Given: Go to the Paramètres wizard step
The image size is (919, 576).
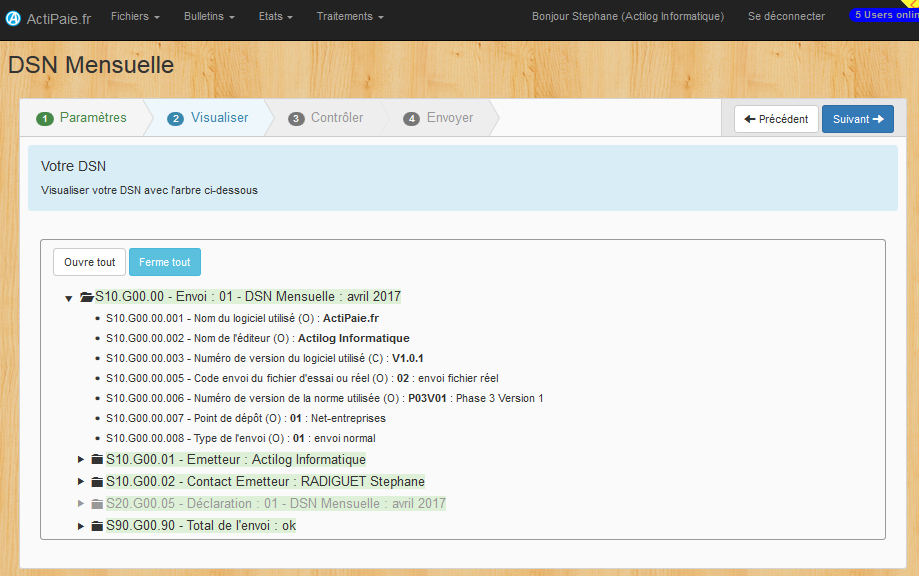Looking at the screenshot, I should (81, 118).
